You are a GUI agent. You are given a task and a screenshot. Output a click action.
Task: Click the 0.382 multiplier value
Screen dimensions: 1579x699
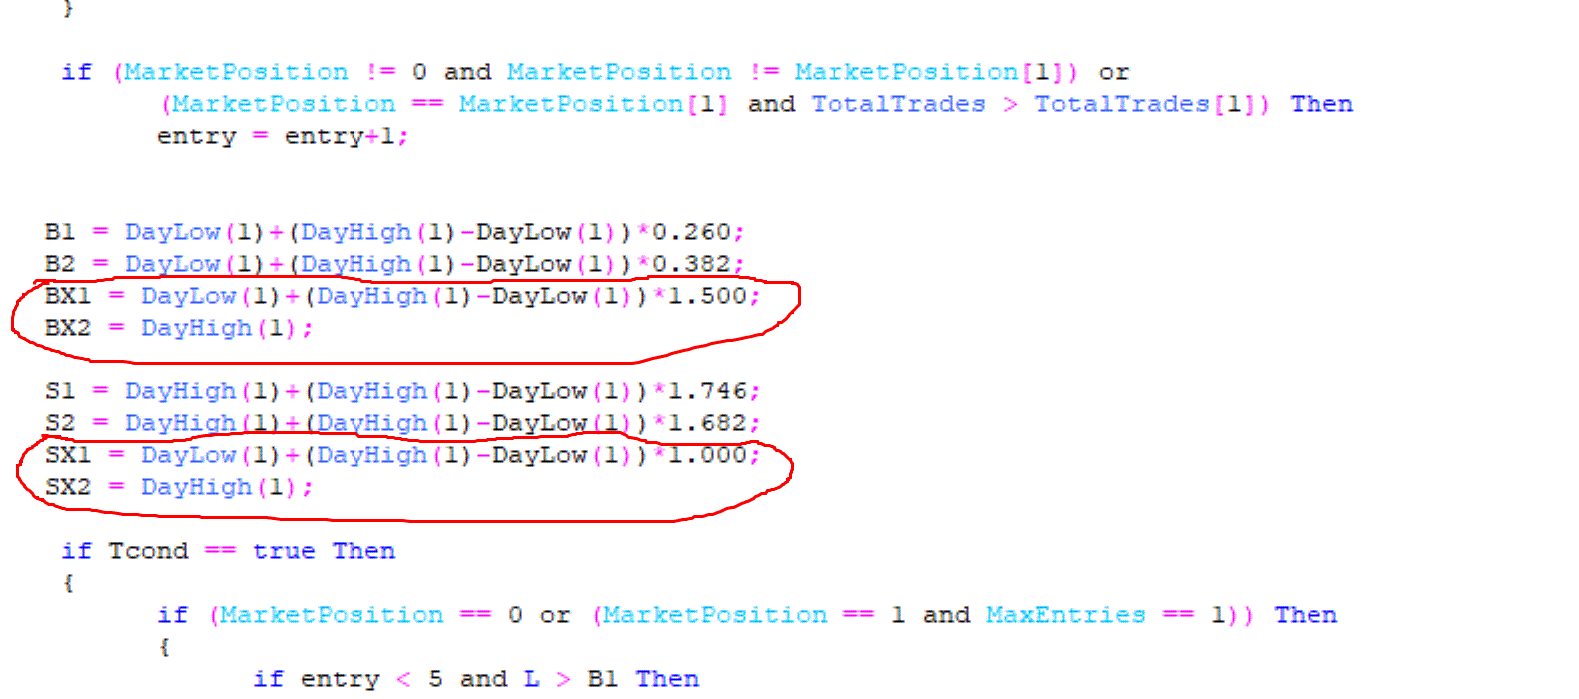point(691,264)
